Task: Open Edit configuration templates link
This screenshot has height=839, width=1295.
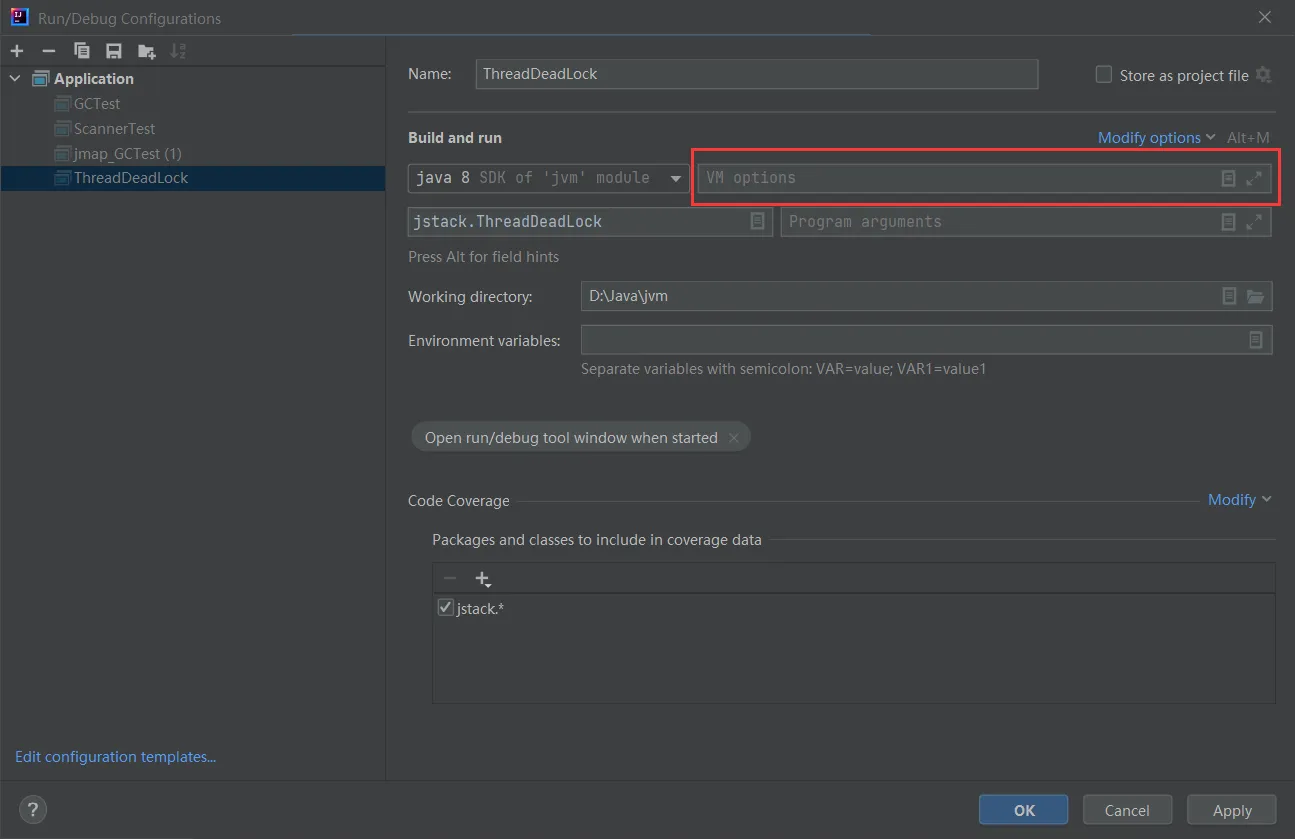Action: (116, 757)
